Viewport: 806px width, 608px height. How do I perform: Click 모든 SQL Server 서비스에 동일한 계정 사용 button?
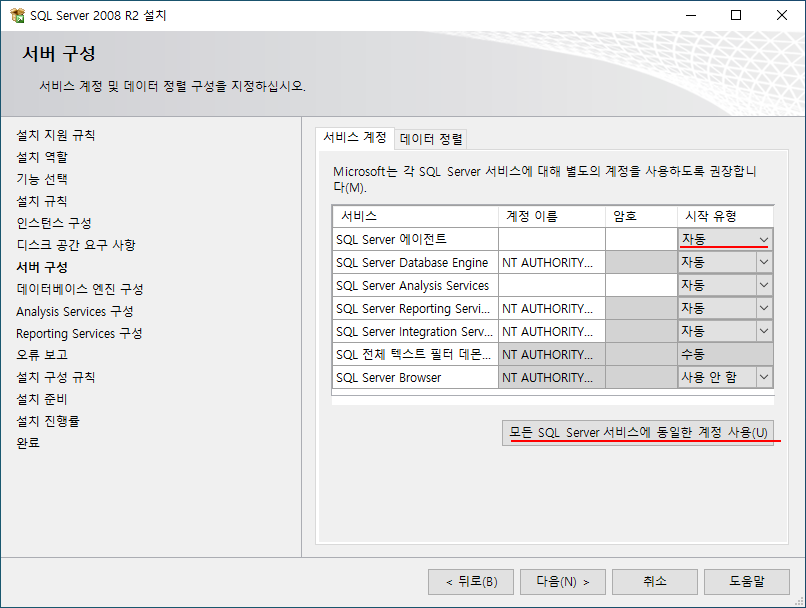638,433
